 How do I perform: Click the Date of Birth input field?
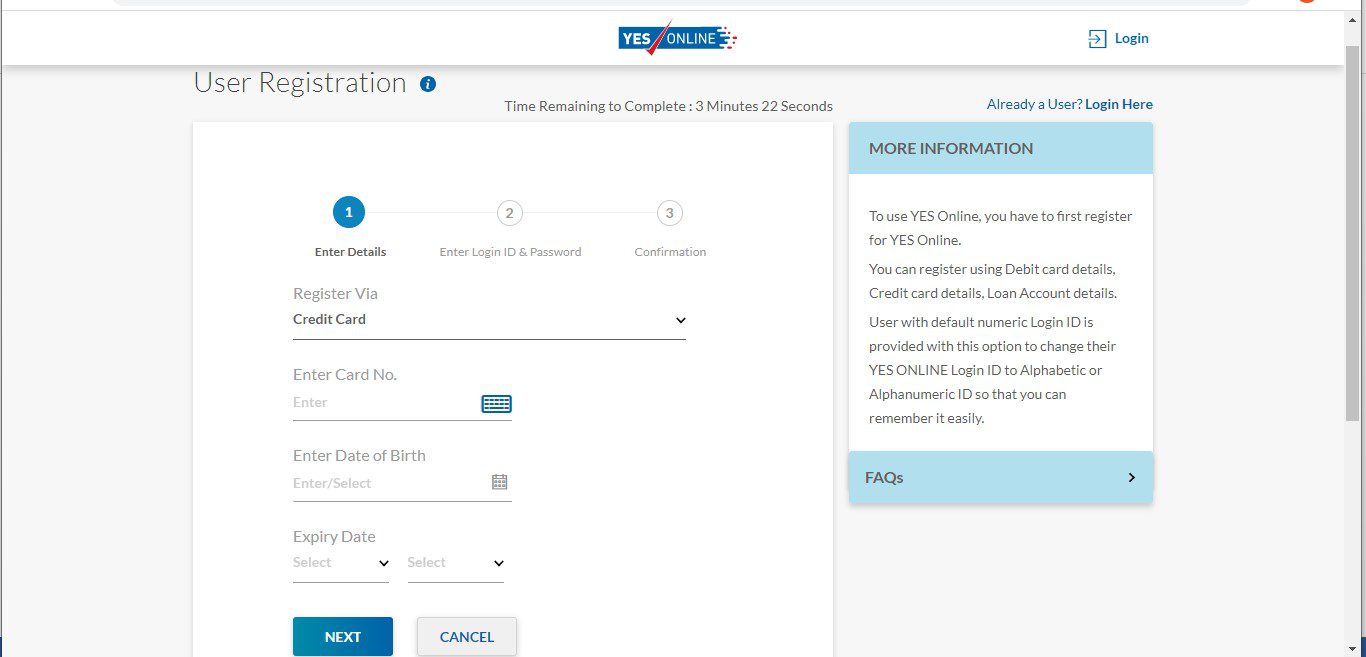(x=388, y=483)
